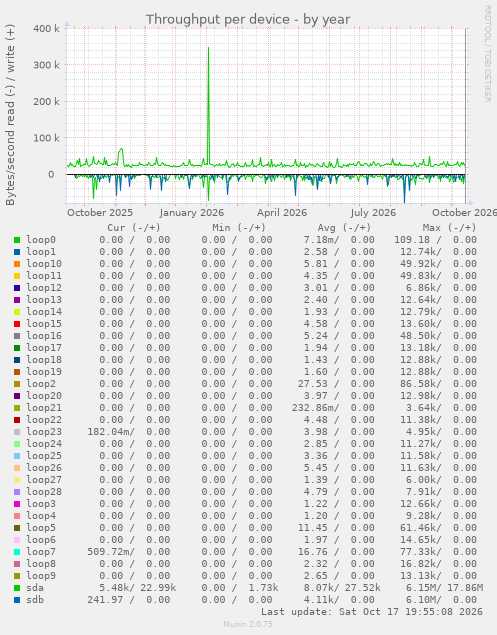Click the loop2 legend label

click(41, 384)
